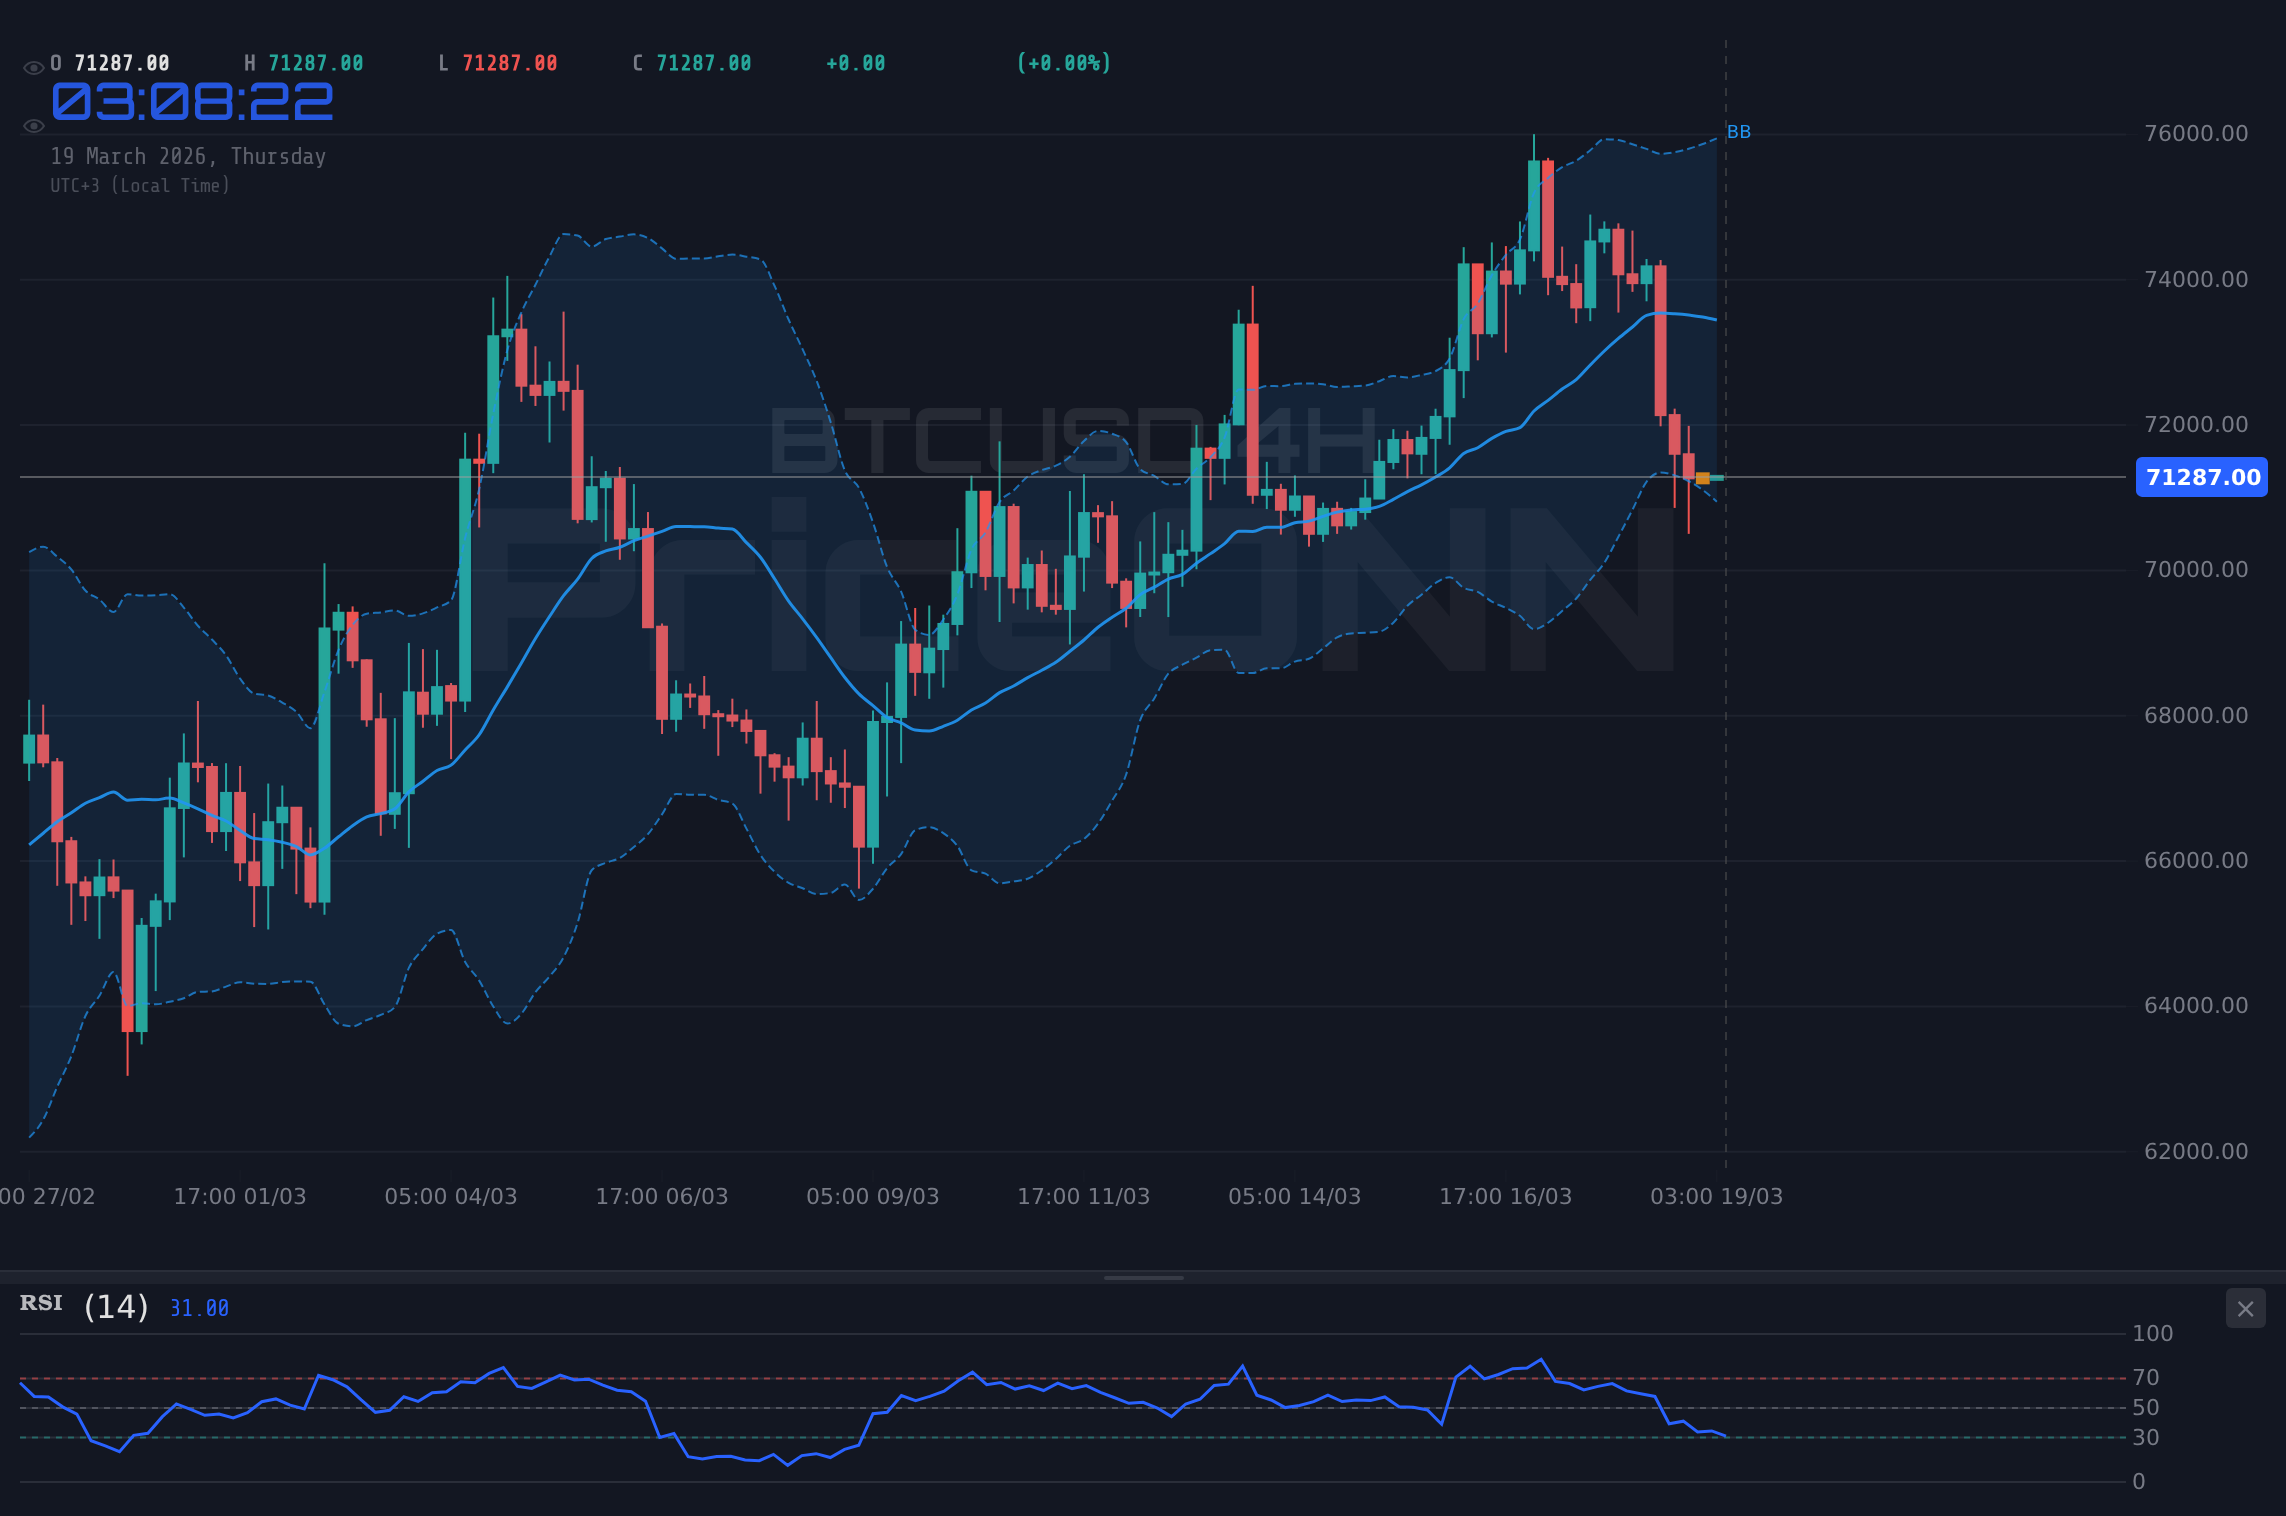This screenshot has height=1516, width=2286.
Task: Close the RSI indicator panel
Action: 2245,1308
